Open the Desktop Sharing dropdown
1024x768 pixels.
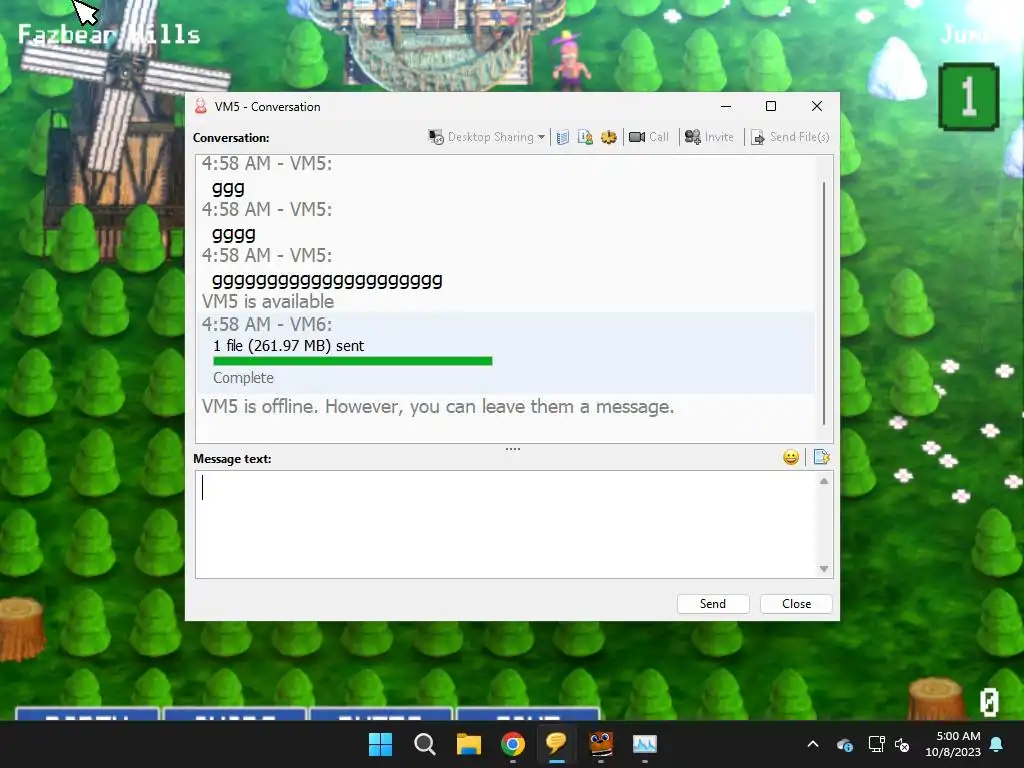coord(487,137)
